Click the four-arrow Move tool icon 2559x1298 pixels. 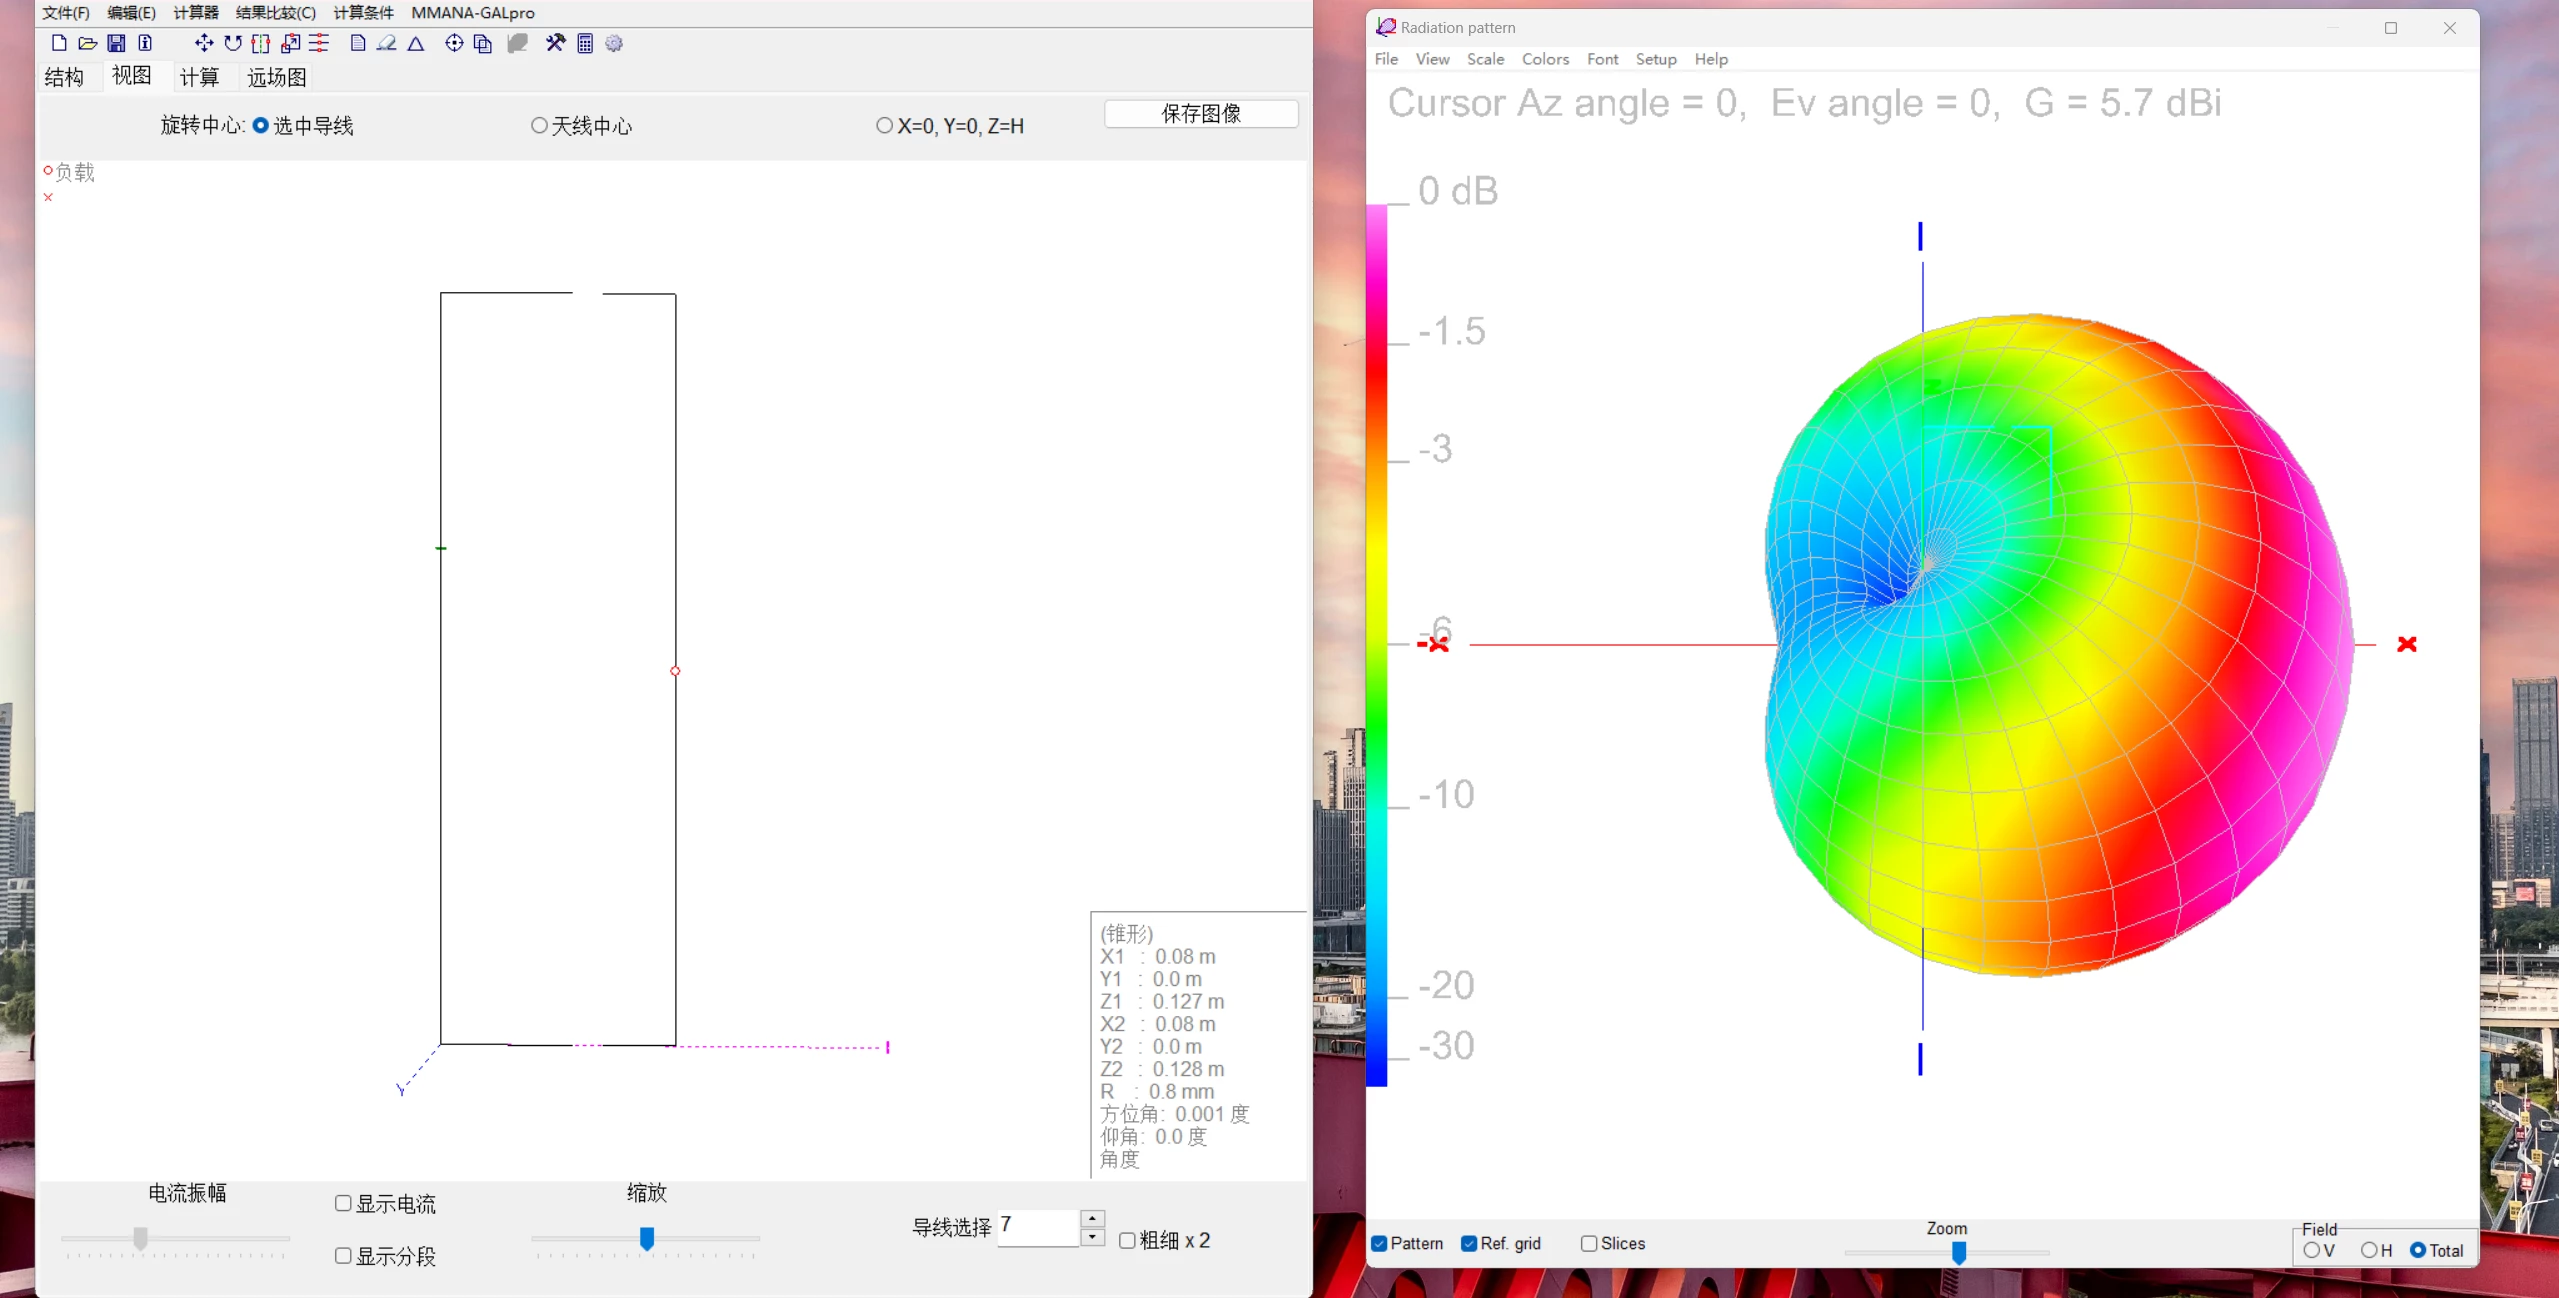pyautogui.click(x=203, y=43)
